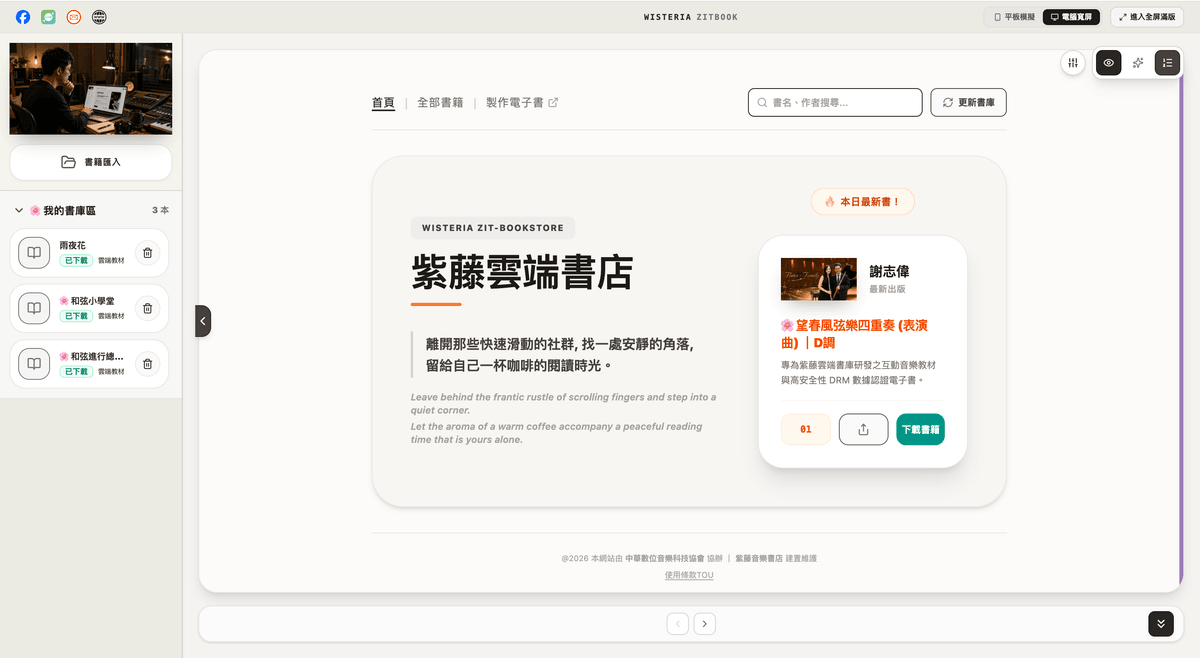Toggle the numbered list view button

[1167, 63]
